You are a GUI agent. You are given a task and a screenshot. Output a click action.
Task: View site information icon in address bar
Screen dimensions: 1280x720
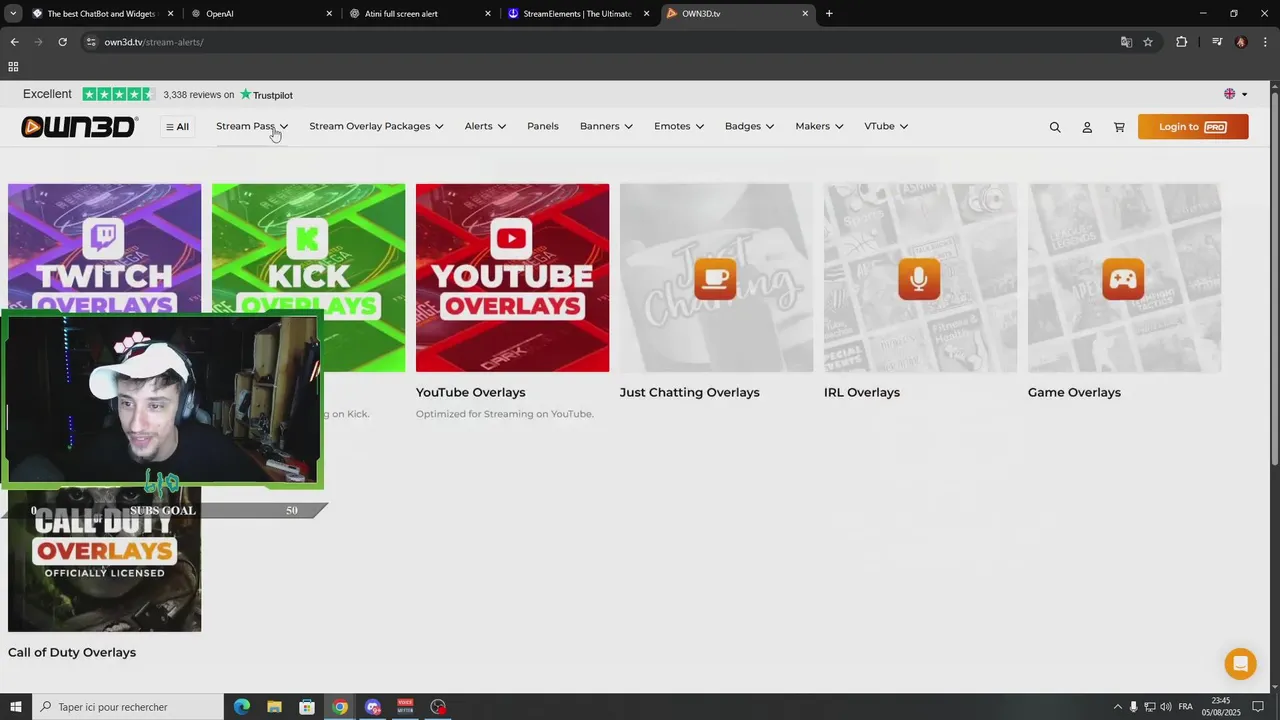tap(91, 42)
